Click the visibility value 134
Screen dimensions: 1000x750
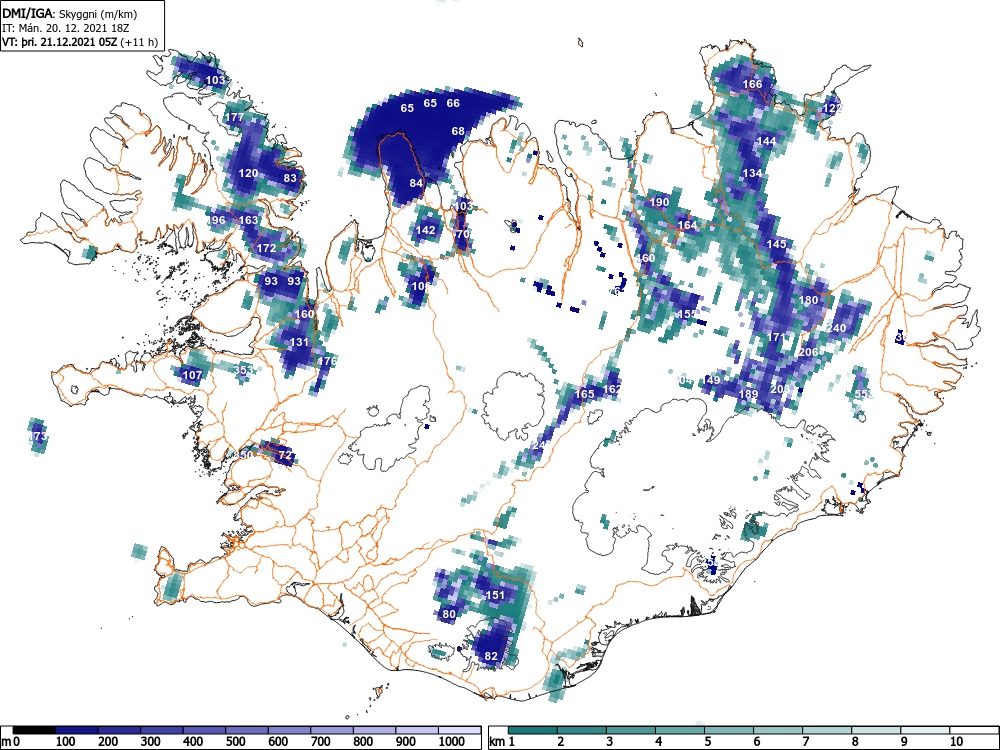[x=753, y=173]
